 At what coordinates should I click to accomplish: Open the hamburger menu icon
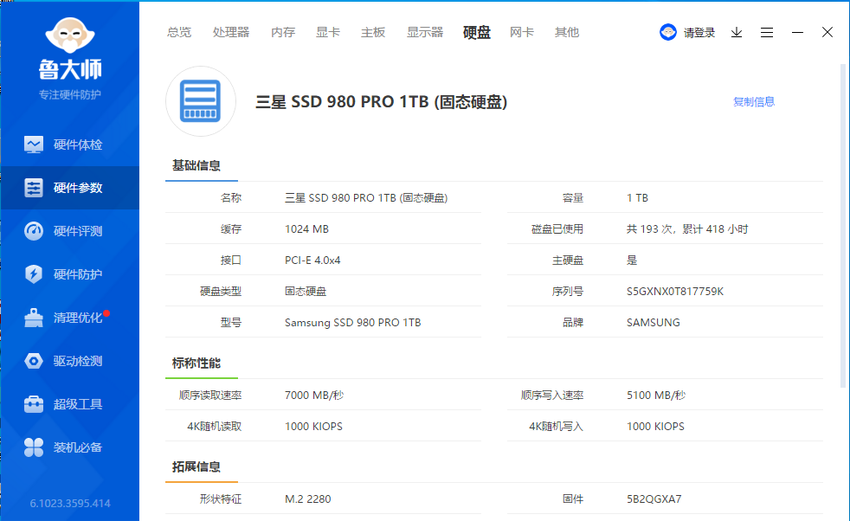(767, 33)
